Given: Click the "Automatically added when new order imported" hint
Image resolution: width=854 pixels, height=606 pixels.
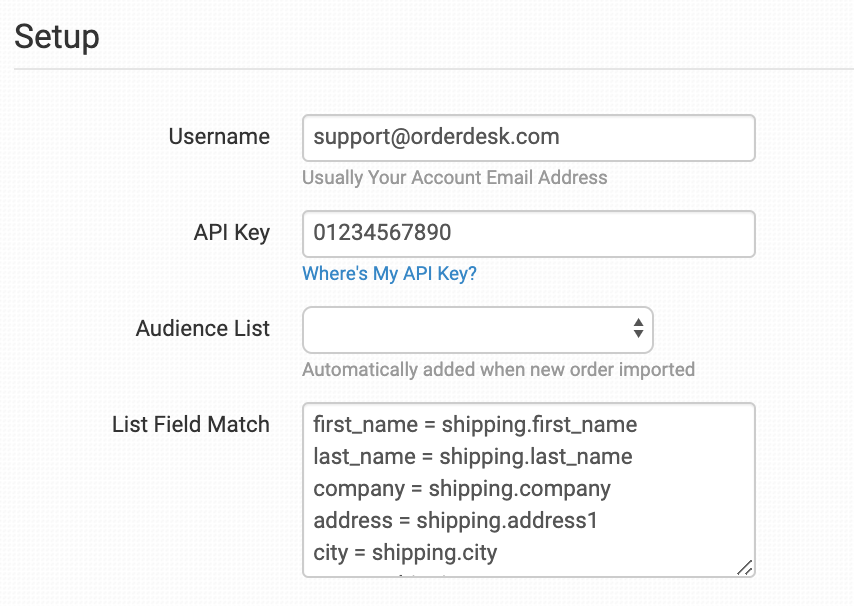Looking at the screenshot, I should tap(498, 370).
